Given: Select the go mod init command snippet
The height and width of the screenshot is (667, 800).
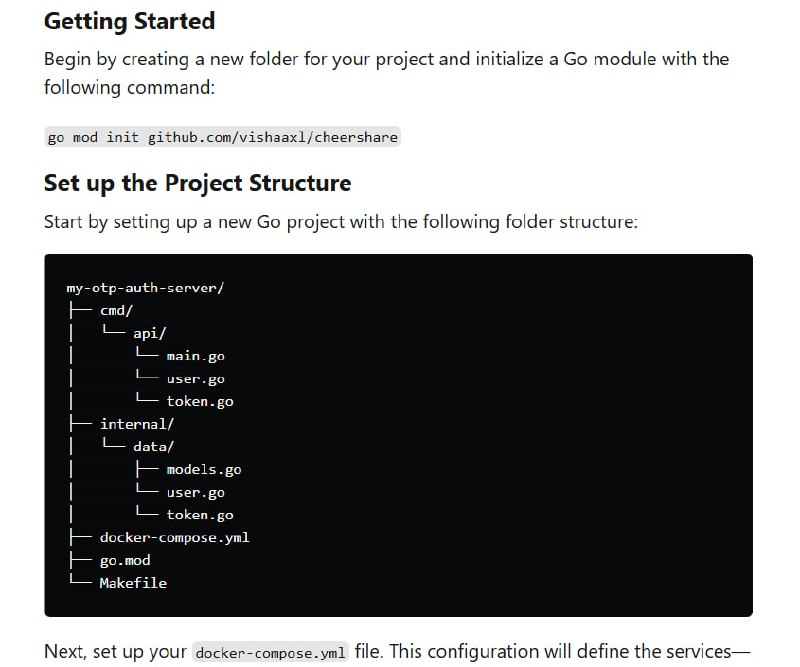Looking at the screenshot, I should 222,137.
